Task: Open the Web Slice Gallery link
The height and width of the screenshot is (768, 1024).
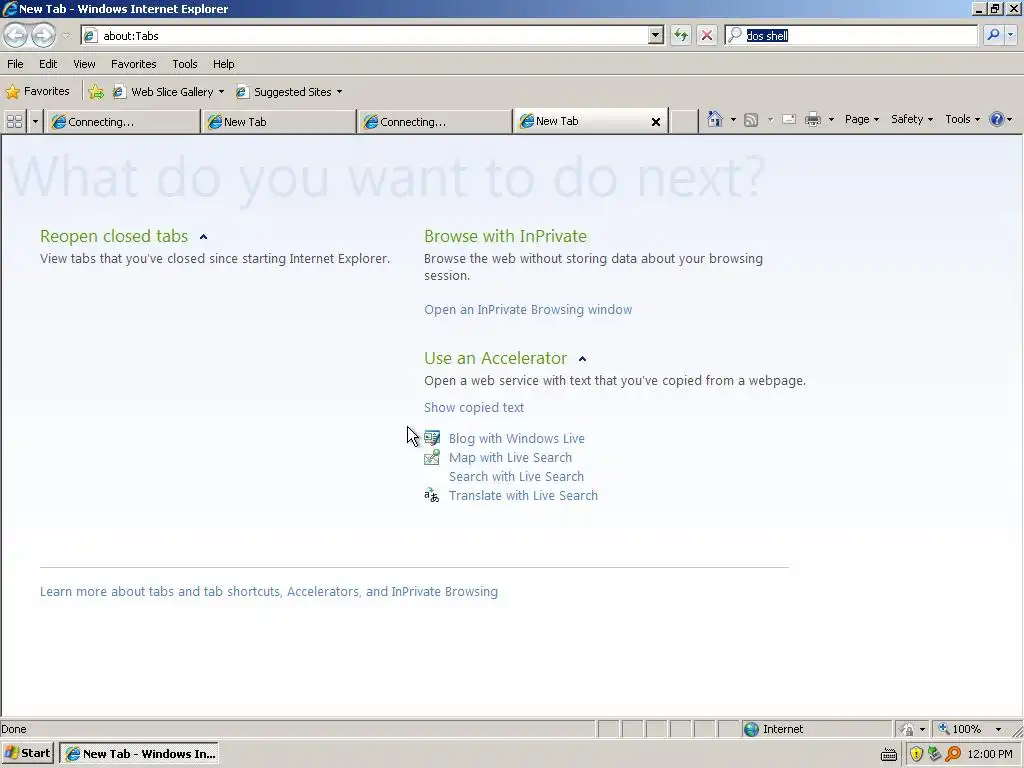Action: click(168, 92)
